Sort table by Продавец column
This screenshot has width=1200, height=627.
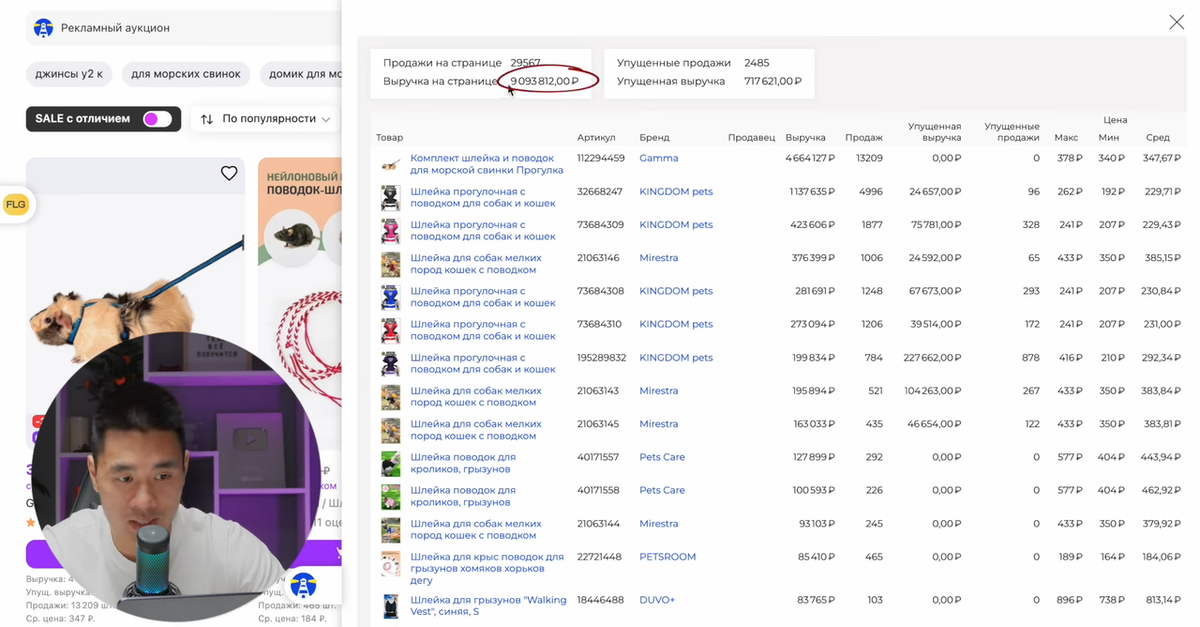point(751,137)
